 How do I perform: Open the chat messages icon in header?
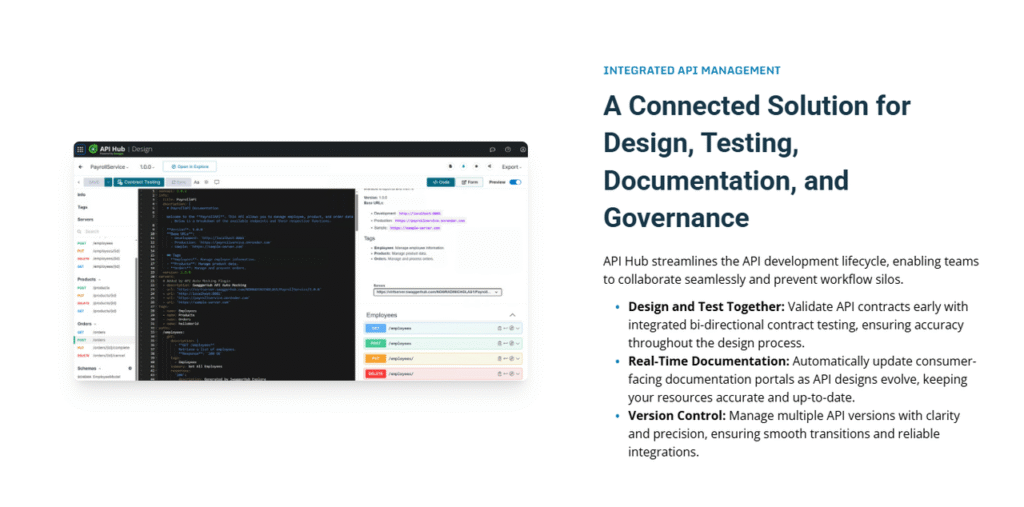492,149
